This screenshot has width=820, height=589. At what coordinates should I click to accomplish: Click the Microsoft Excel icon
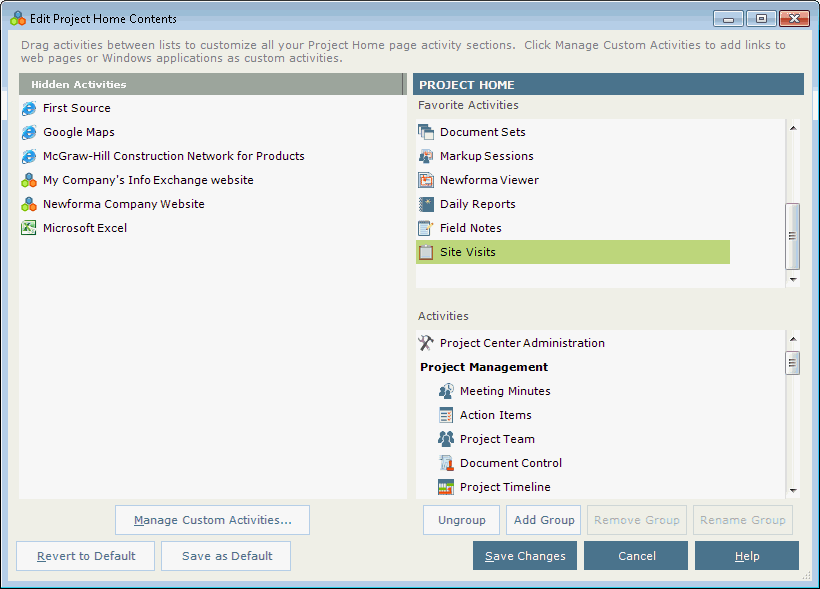tap(29, 228)
